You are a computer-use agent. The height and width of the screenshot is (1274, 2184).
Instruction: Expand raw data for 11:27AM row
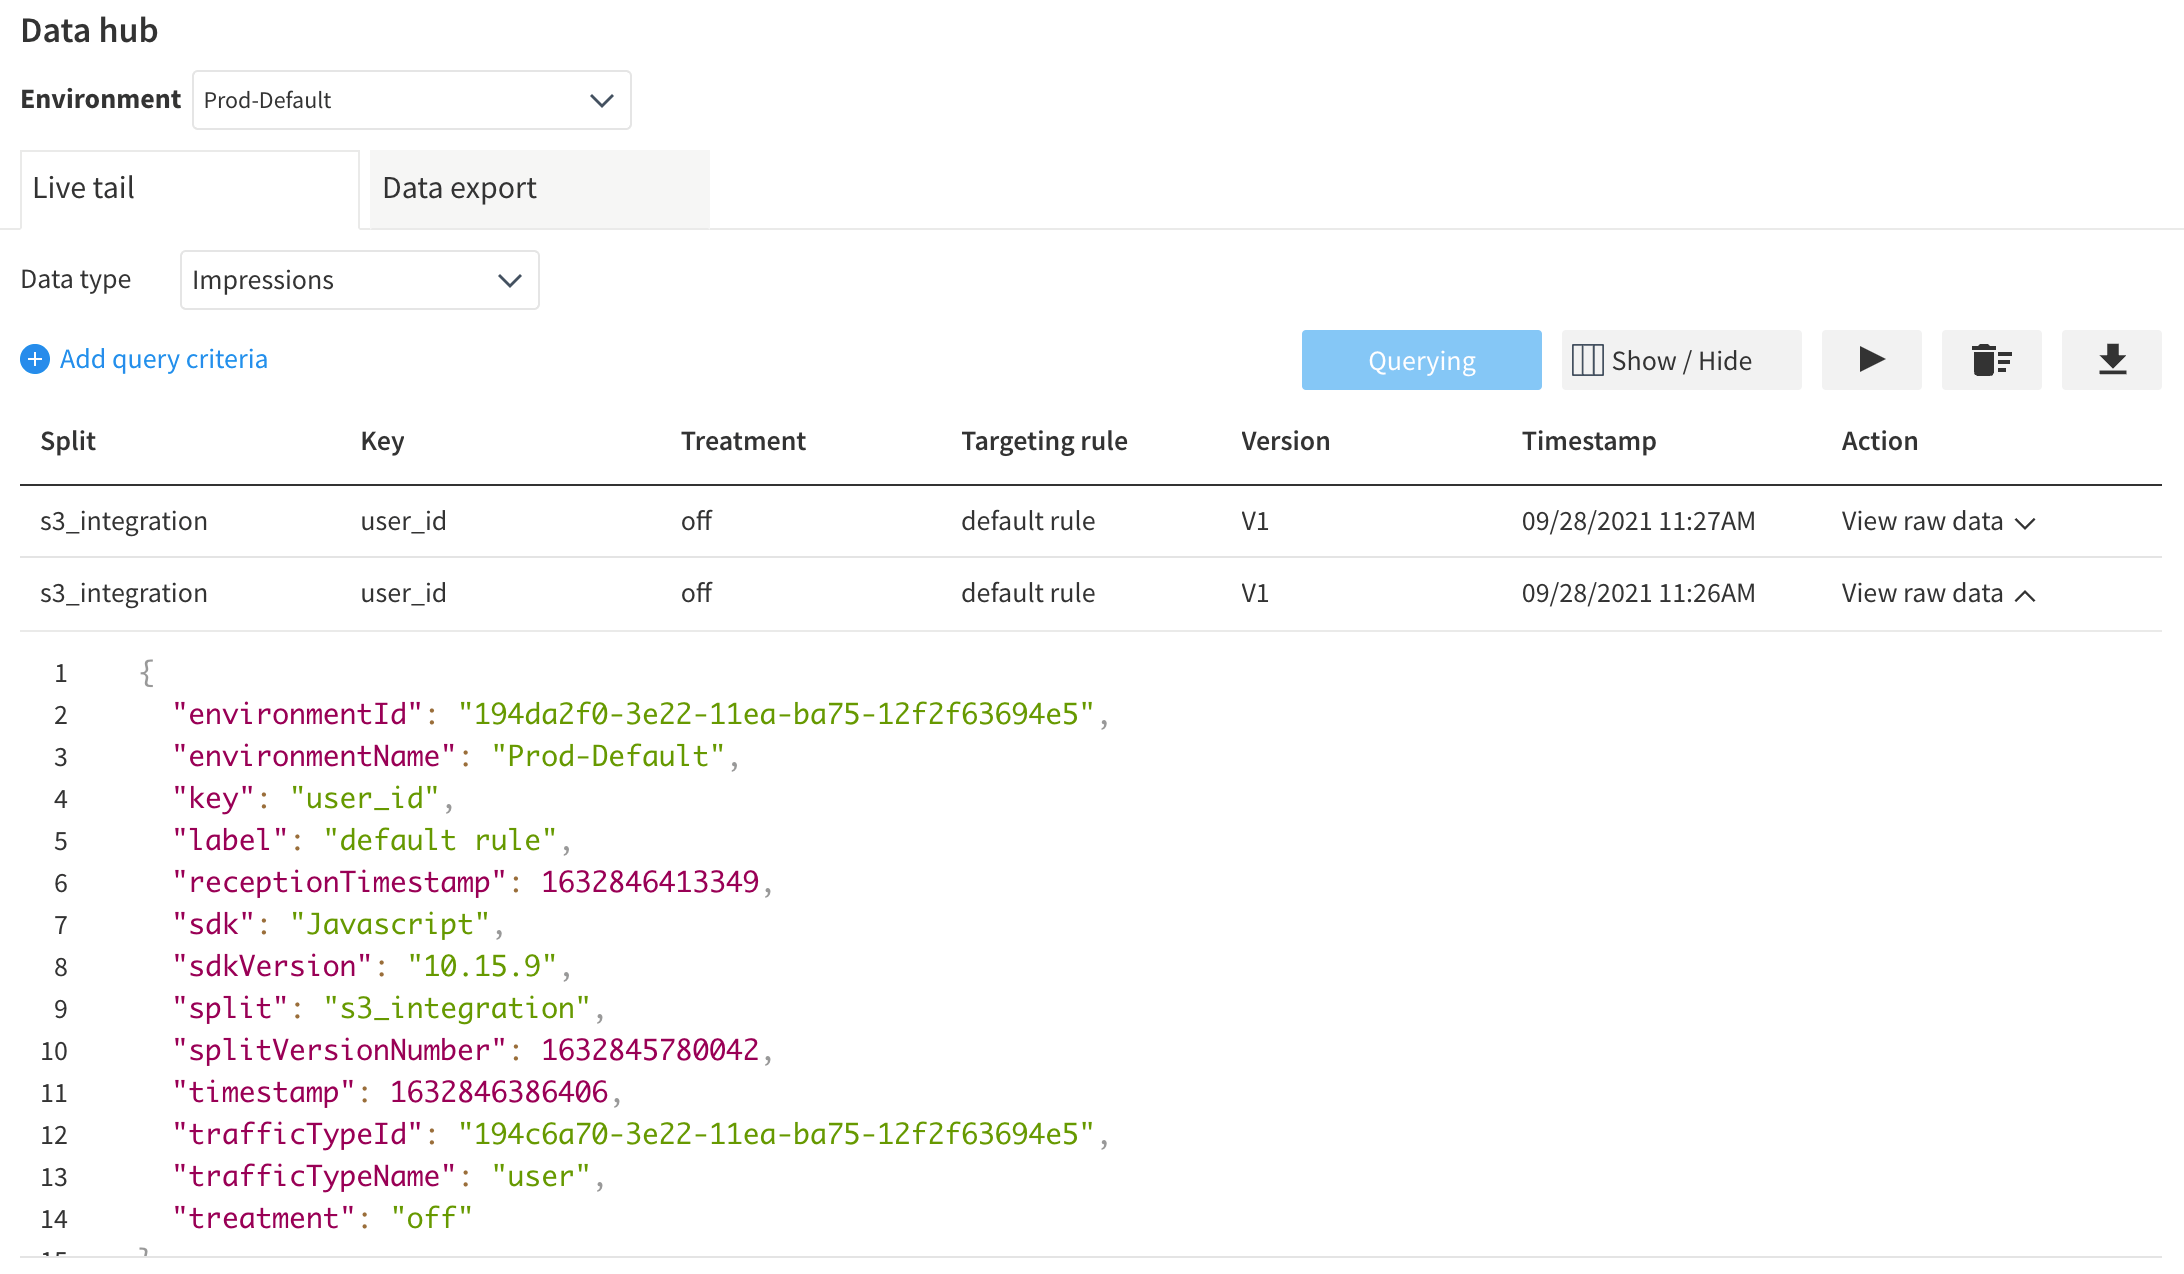[1938, 521]
